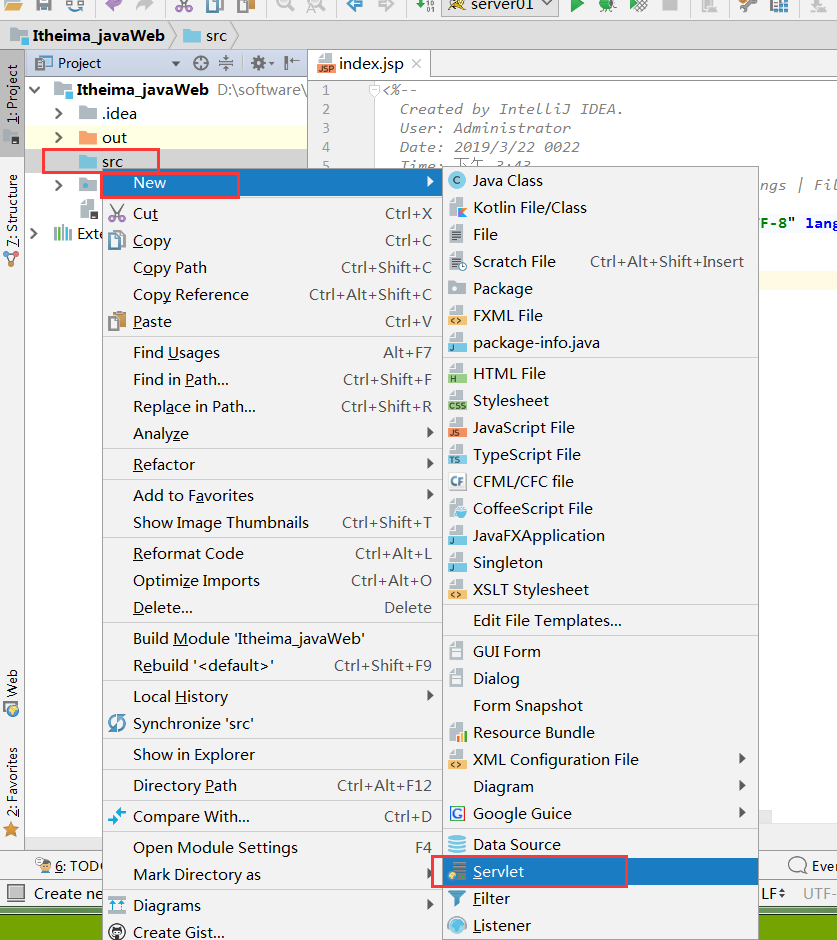Open the Web tool window tab

click(x=13, y=693)
